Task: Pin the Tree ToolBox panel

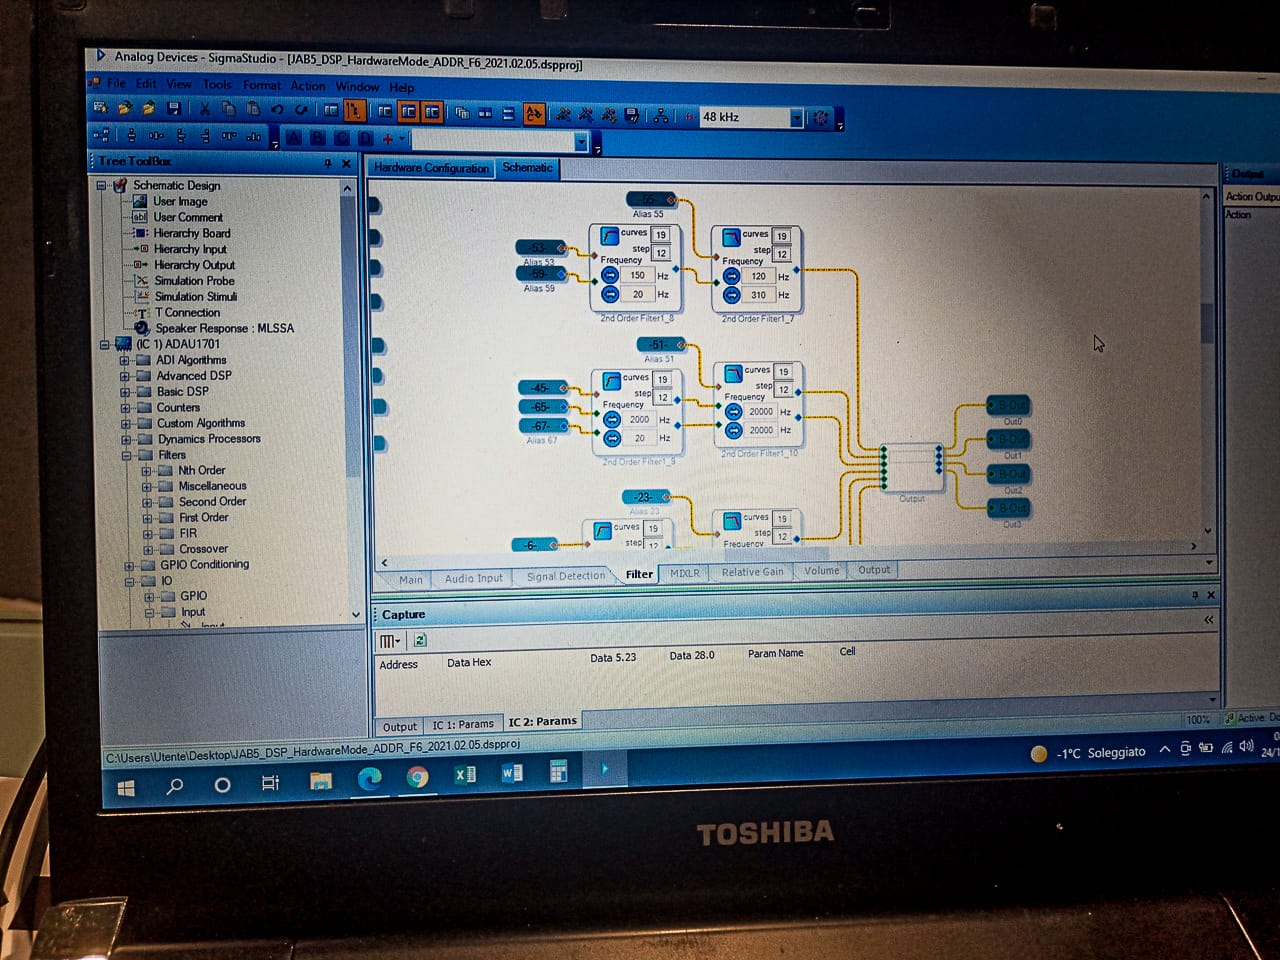Action: [x=328, y=163]
